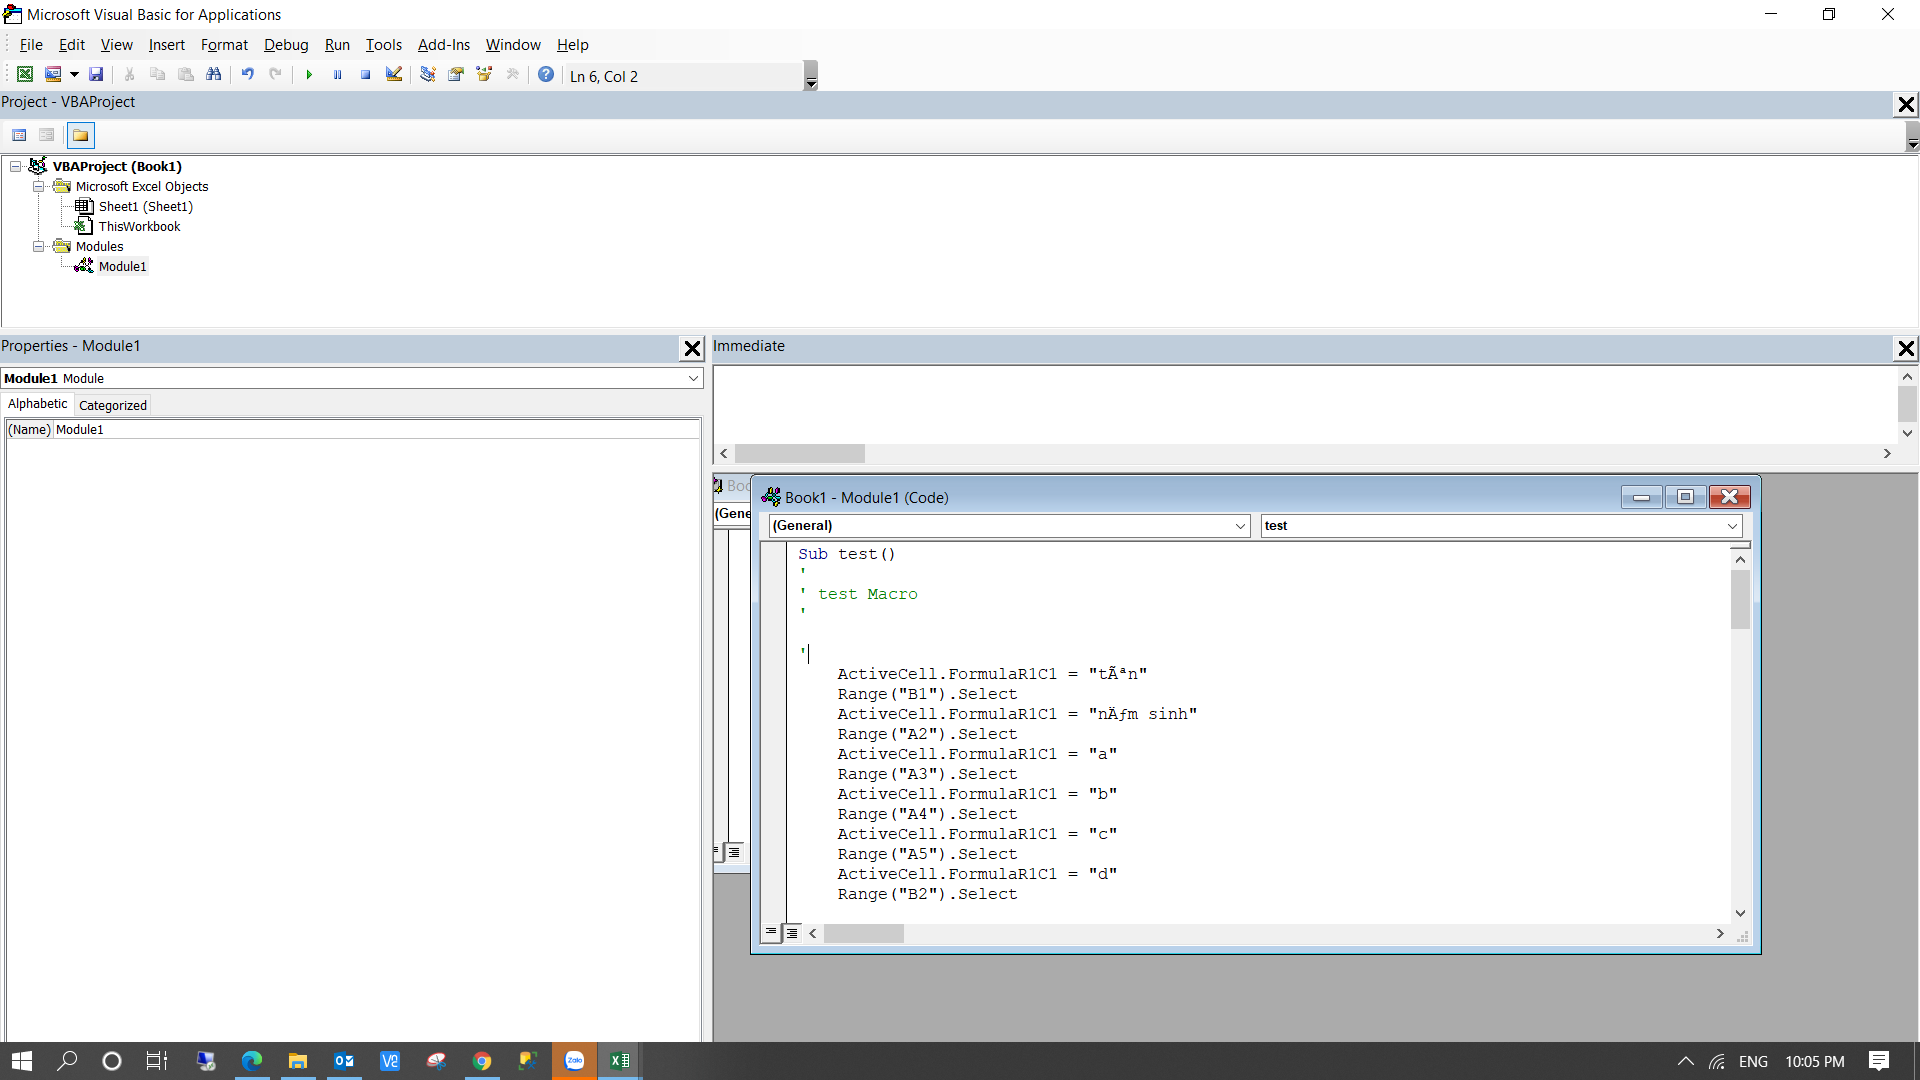Viewport: 1920px width, 1080px height.
Task: Undo the last action
Action: point(247,75)
